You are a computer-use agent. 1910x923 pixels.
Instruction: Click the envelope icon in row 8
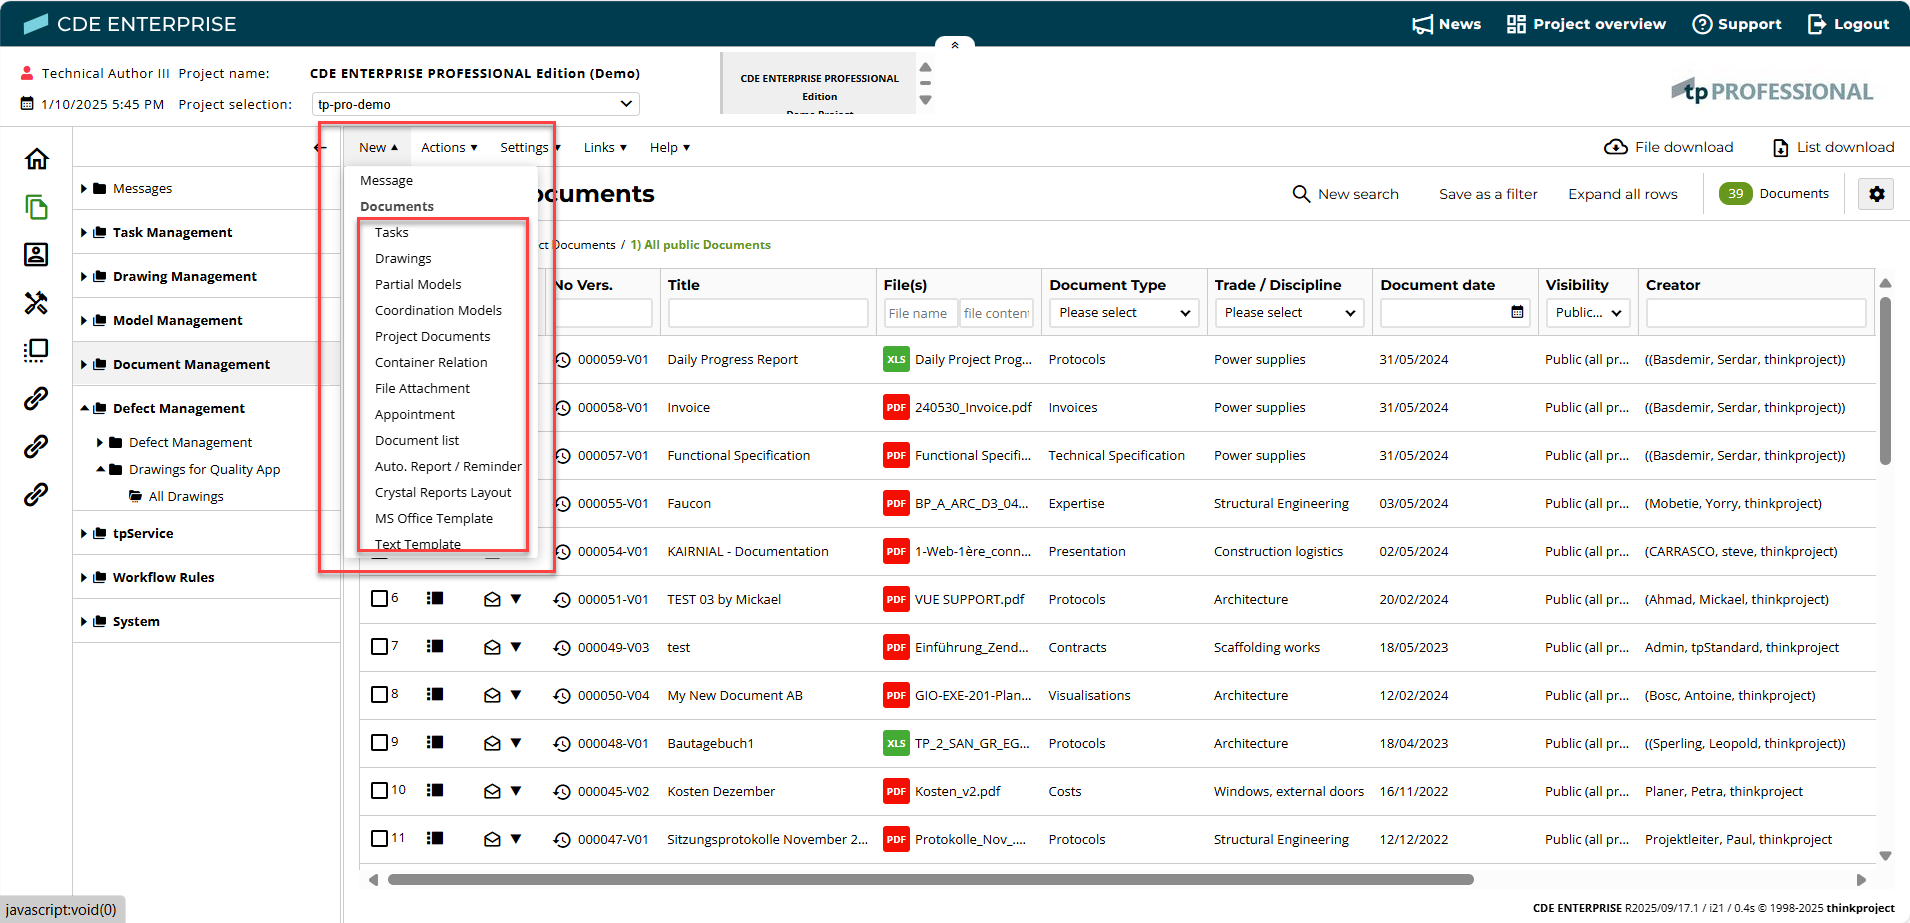(x=492, y=696)
